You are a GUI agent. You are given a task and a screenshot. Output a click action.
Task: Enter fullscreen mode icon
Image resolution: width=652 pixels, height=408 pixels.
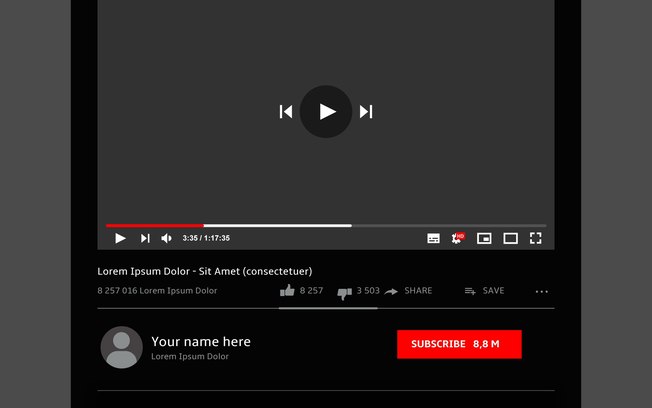coord(536,238)
